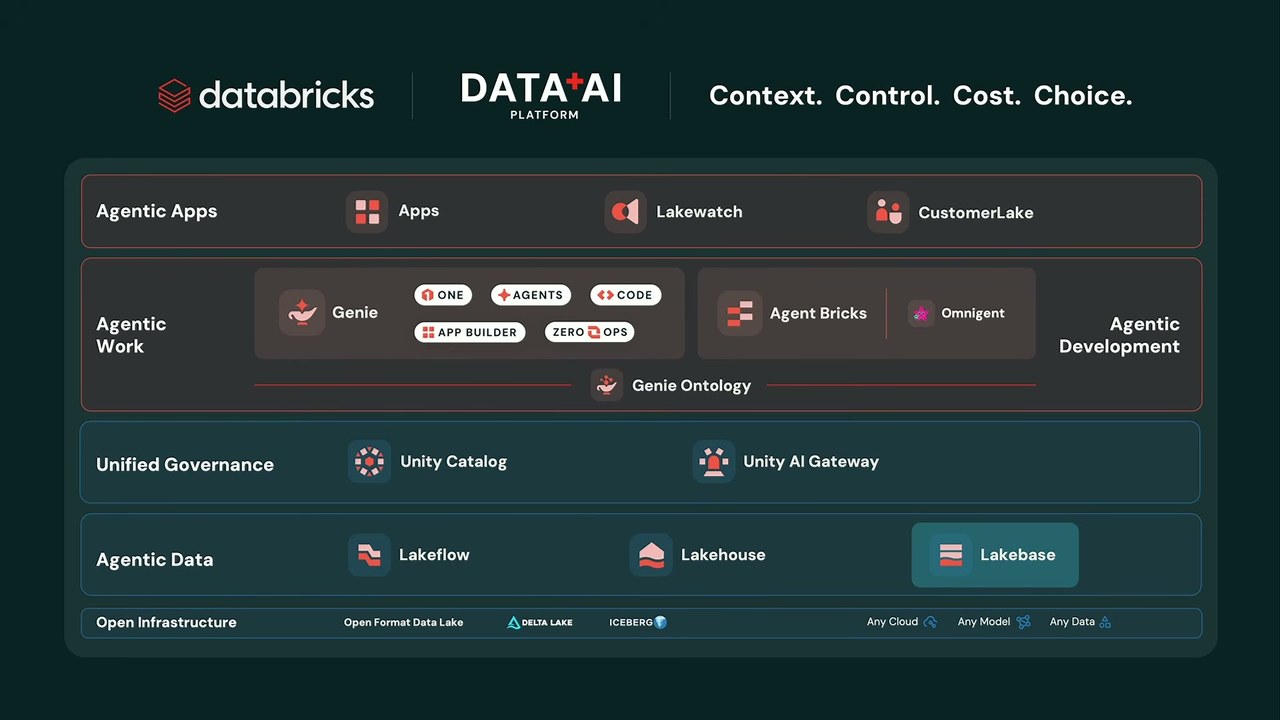The width and height of the screenshot is (1280, 720).
Task: Click the Open Format Data Lake text
Action: [x=404, y=622]
